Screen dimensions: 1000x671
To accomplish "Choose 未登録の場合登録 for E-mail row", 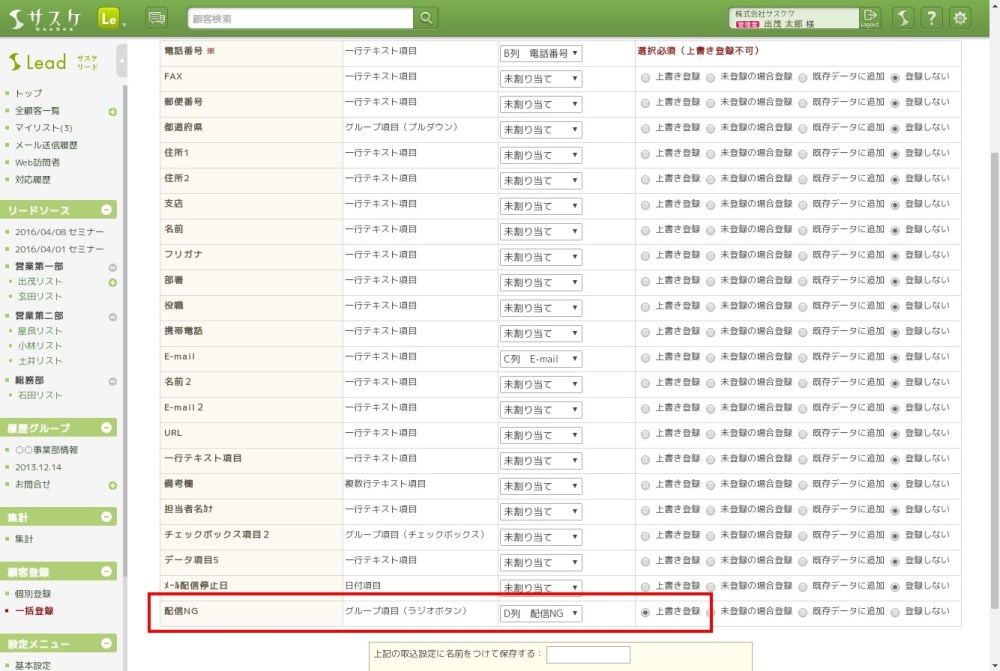I will (711, 358).
